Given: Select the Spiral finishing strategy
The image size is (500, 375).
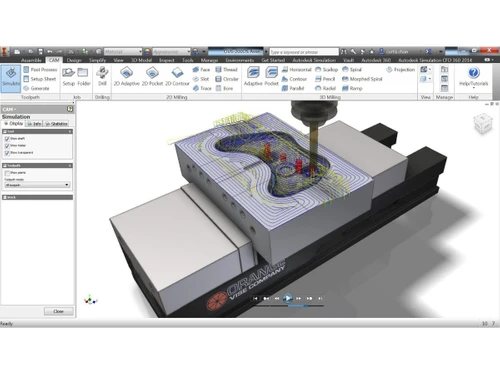Looking at the screenshot, I should point(352,69).
